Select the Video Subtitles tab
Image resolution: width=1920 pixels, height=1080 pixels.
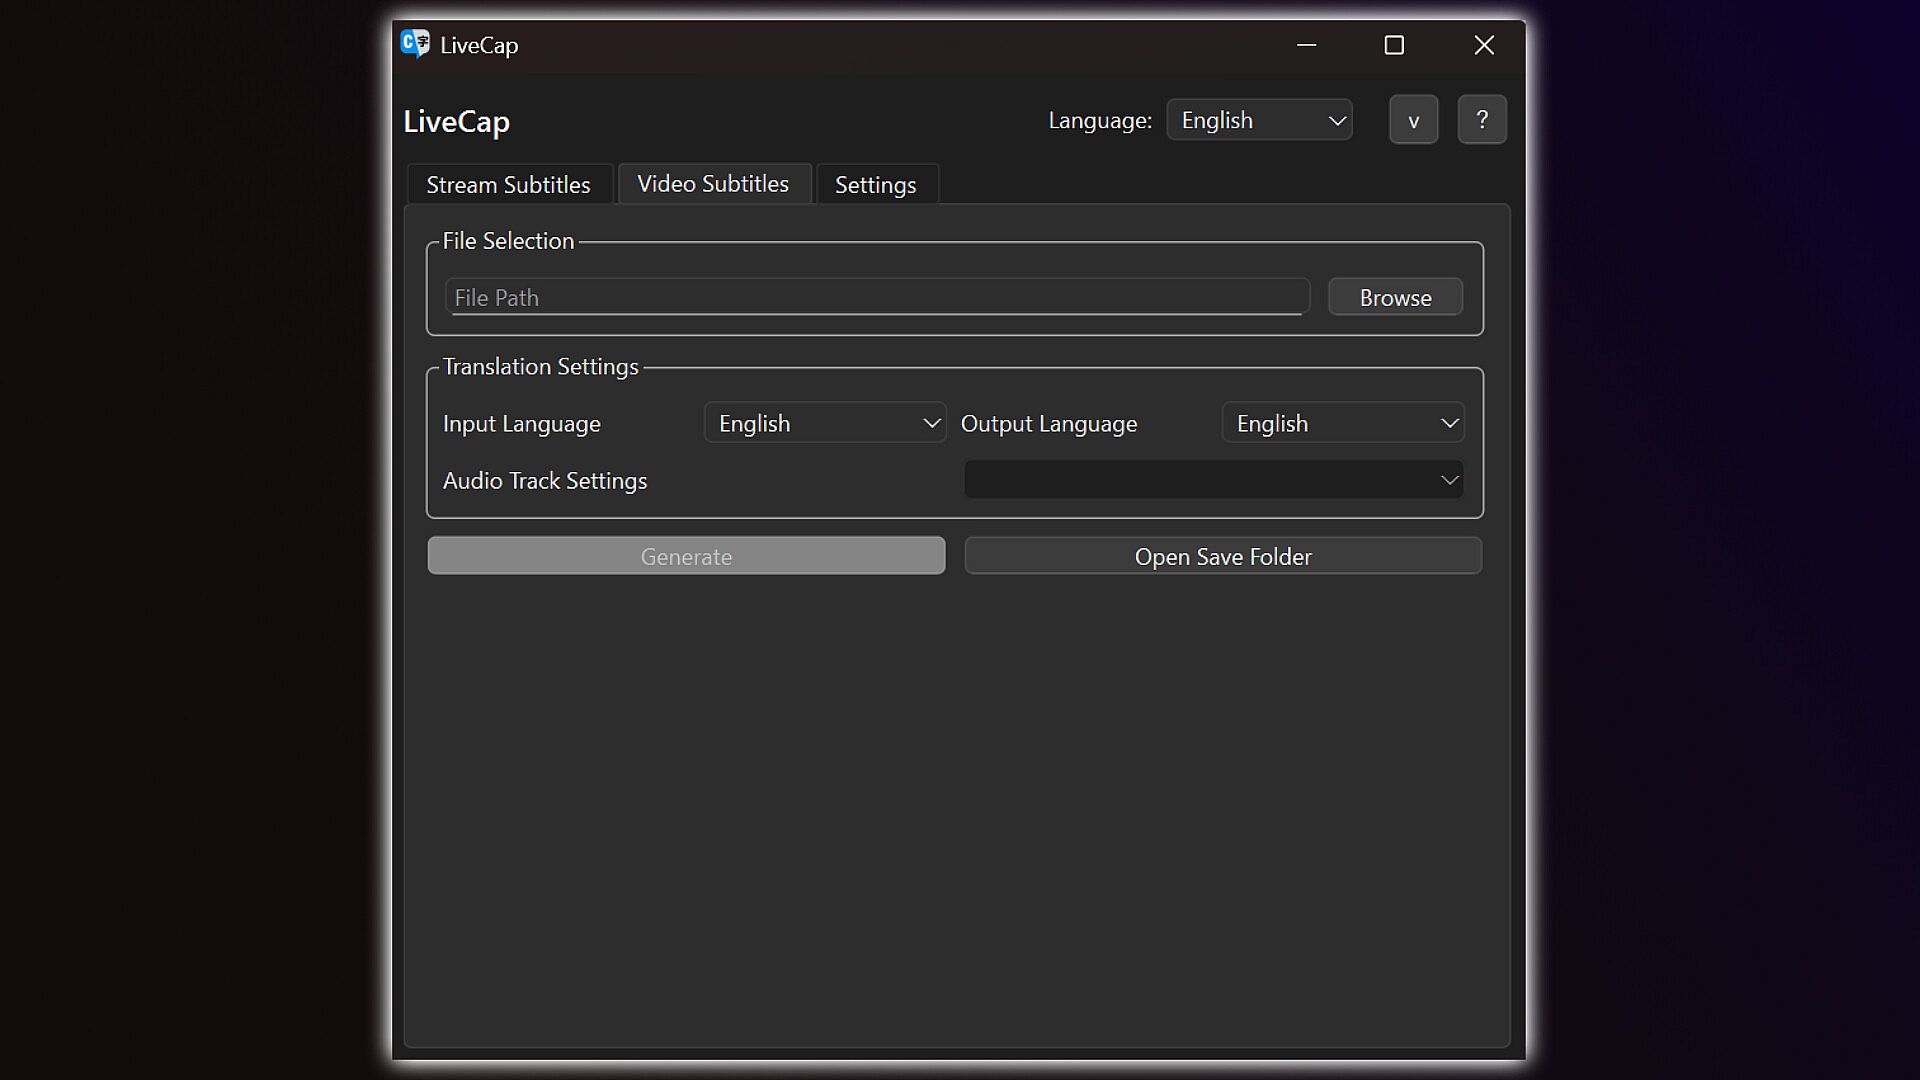(713, 184)
